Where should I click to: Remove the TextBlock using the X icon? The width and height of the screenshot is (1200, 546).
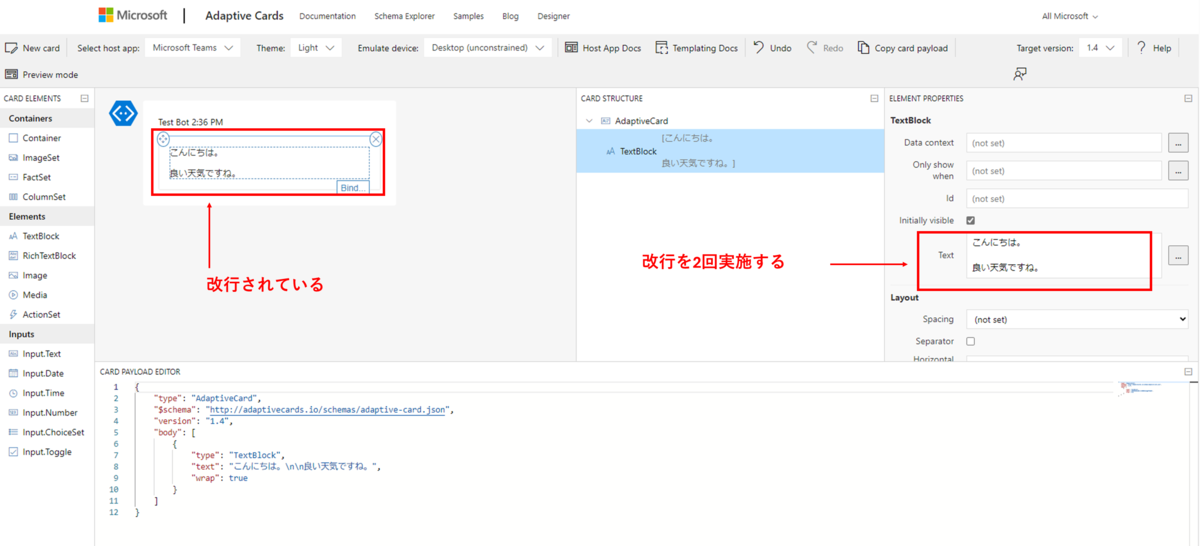click(376, 139)
